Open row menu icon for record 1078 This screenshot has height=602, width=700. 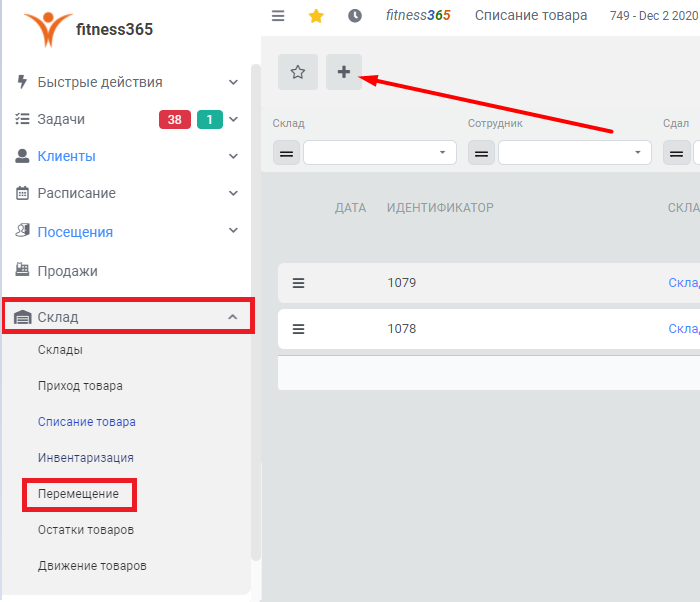coord(298,329)
